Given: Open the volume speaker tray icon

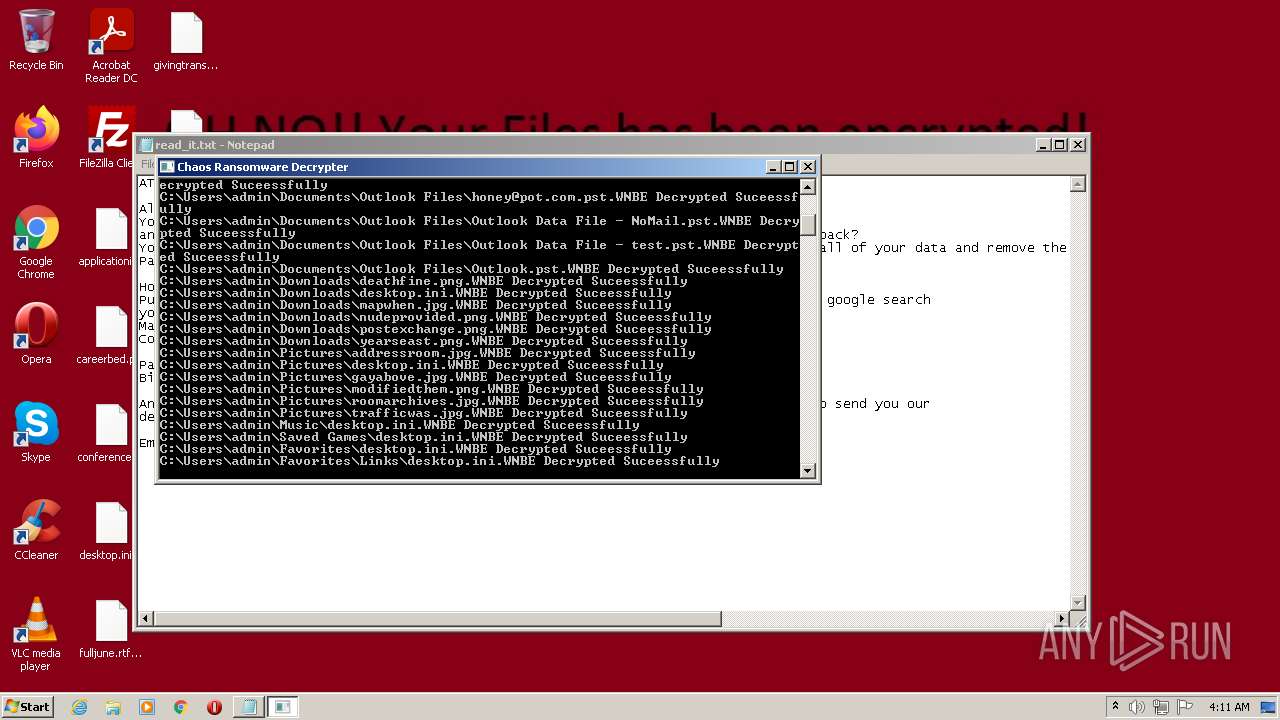Looking at the screenshot, I should point(1137,707).
